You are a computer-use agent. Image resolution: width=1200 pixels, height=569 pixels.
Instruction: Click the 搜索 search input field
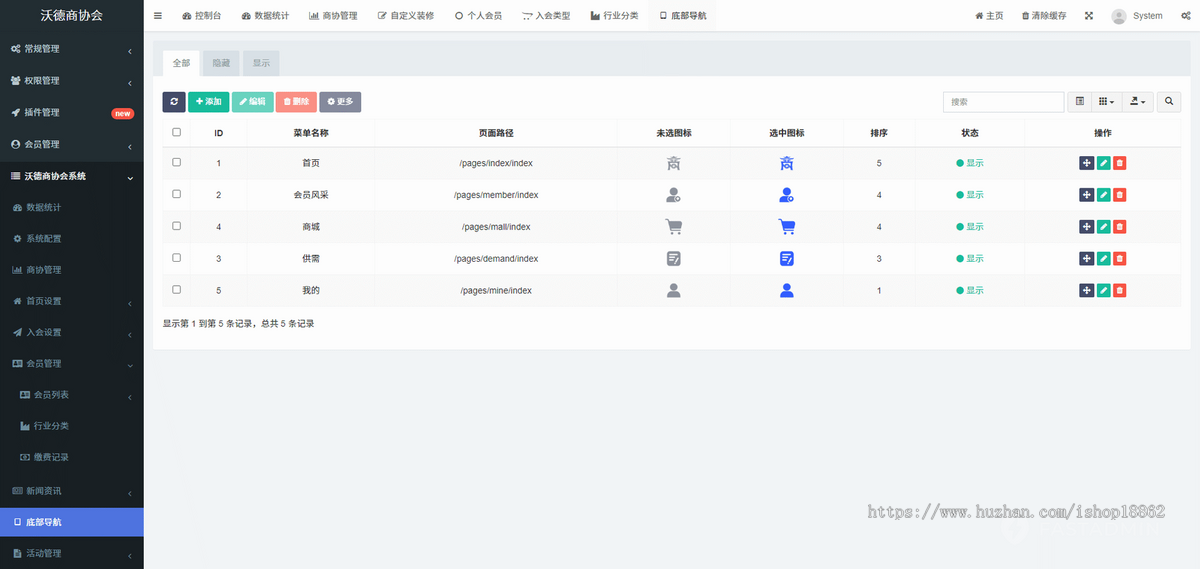1003,102
